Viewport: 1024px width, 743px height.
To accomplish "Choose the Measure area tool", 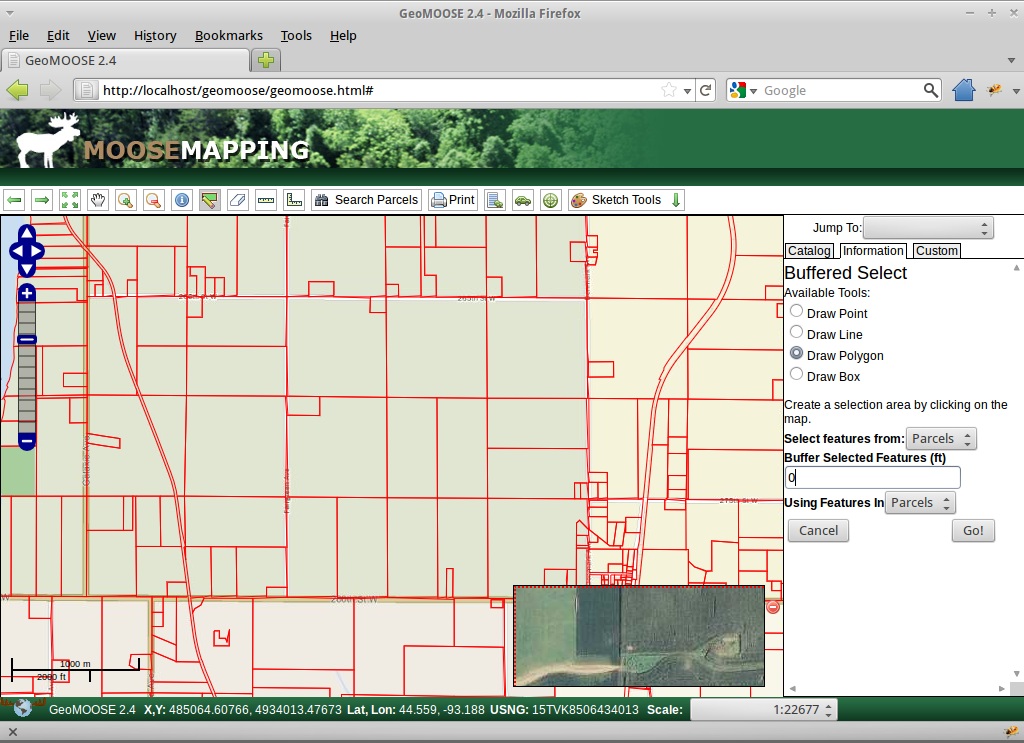I will pos(295,200).
